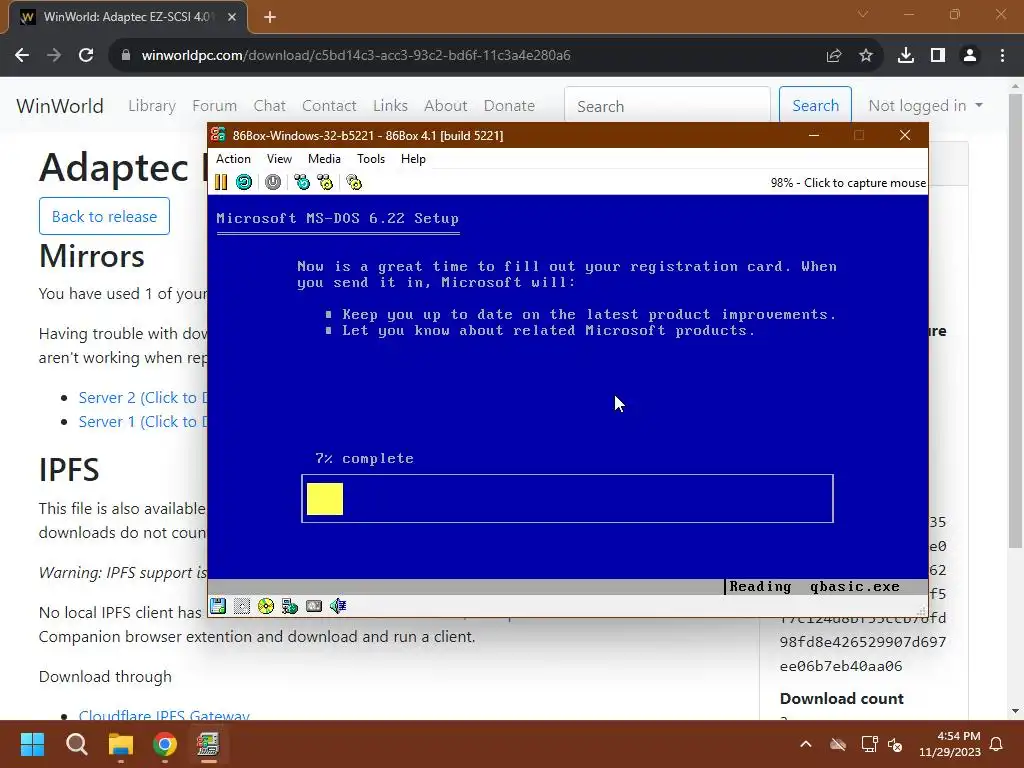Show hidden system tray icons

[806, 744]
